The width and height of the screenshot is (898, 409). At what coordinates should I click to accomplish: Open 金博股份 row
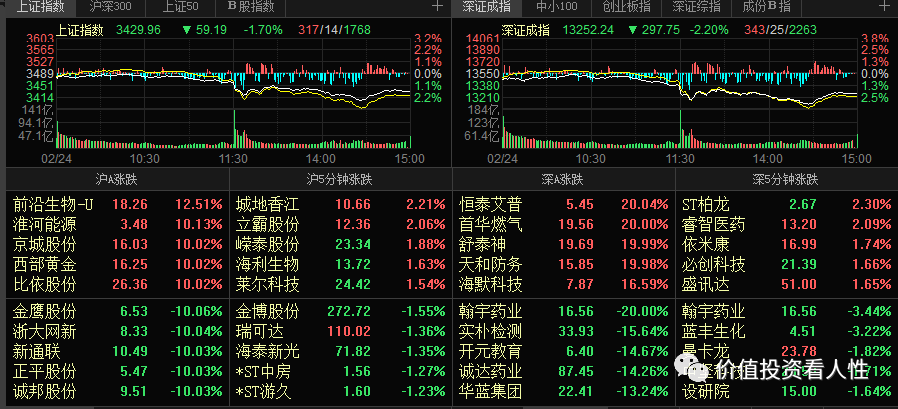point(340,312)
